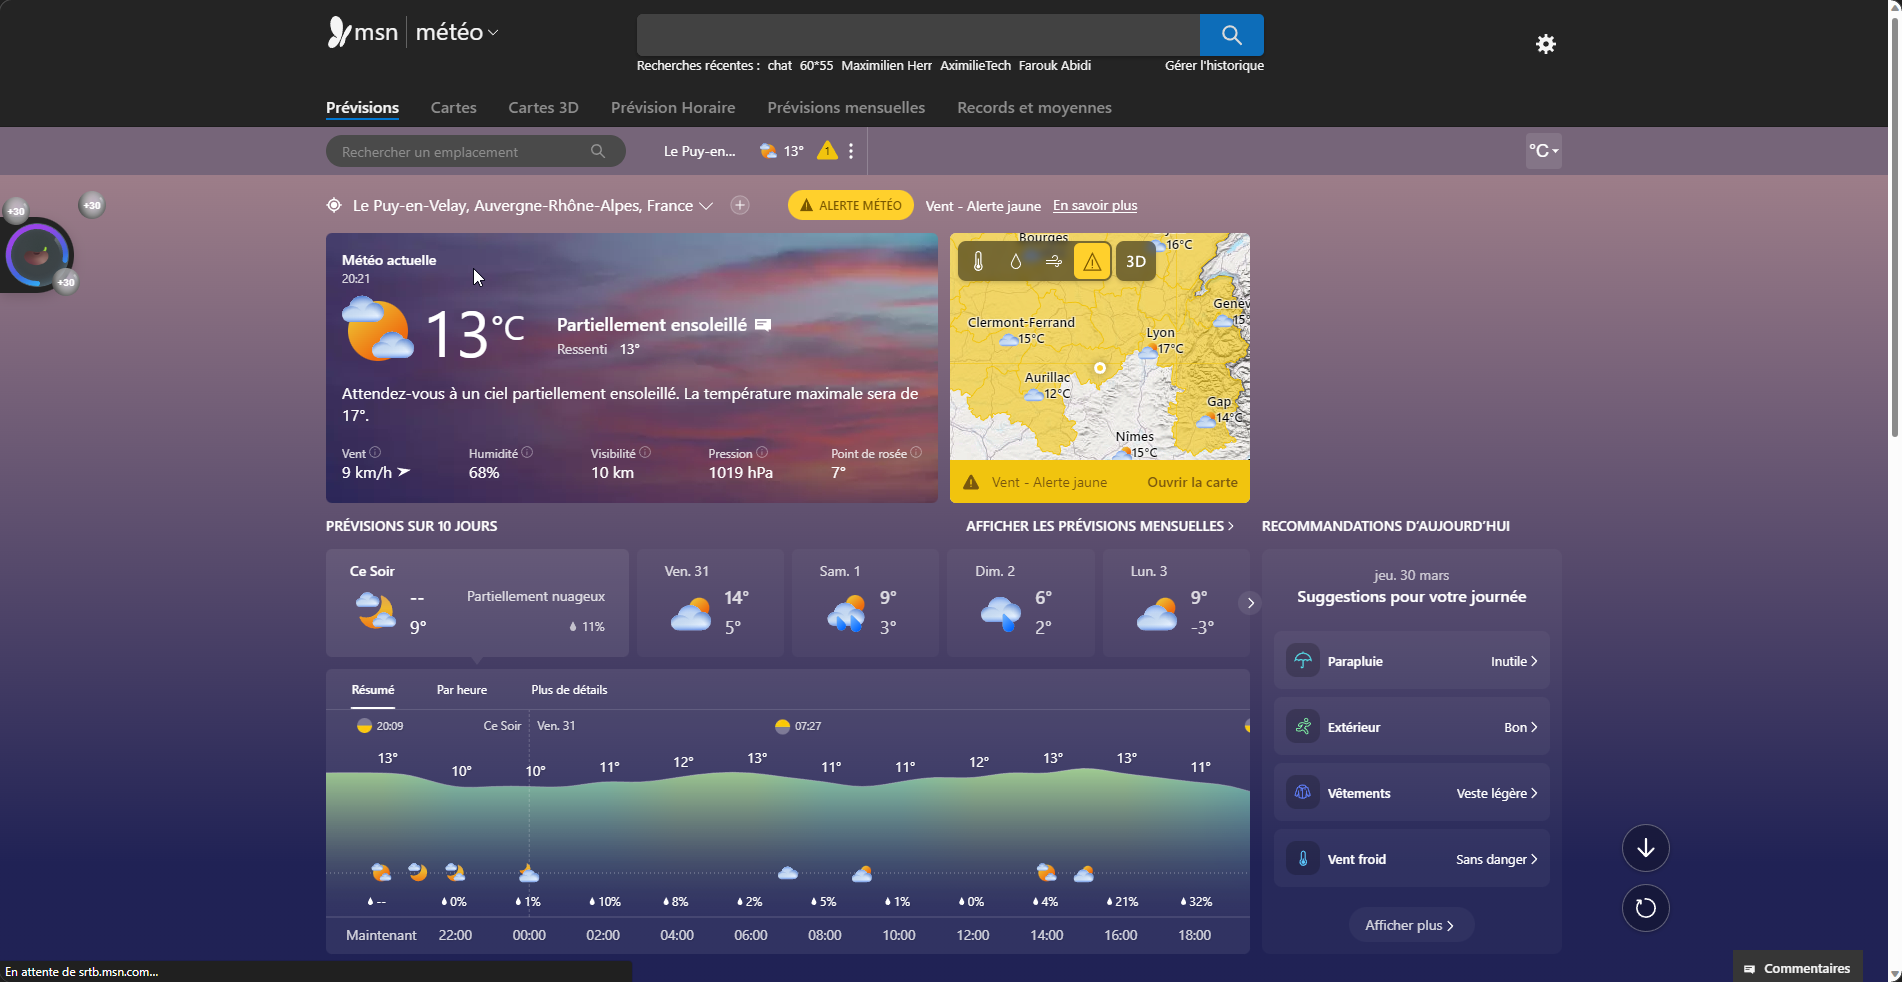Select the Ce Soir forecast card
Image resolution: width=1902 pixels, height=982 pixels.
point(477,602)
